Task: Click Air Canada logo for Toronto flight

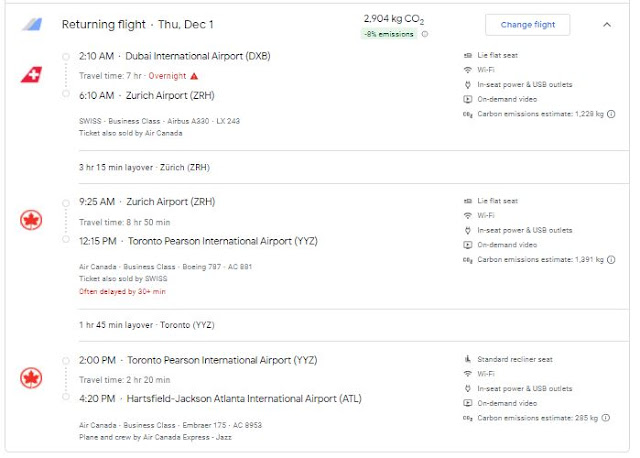Action: [x=31, y=379]
